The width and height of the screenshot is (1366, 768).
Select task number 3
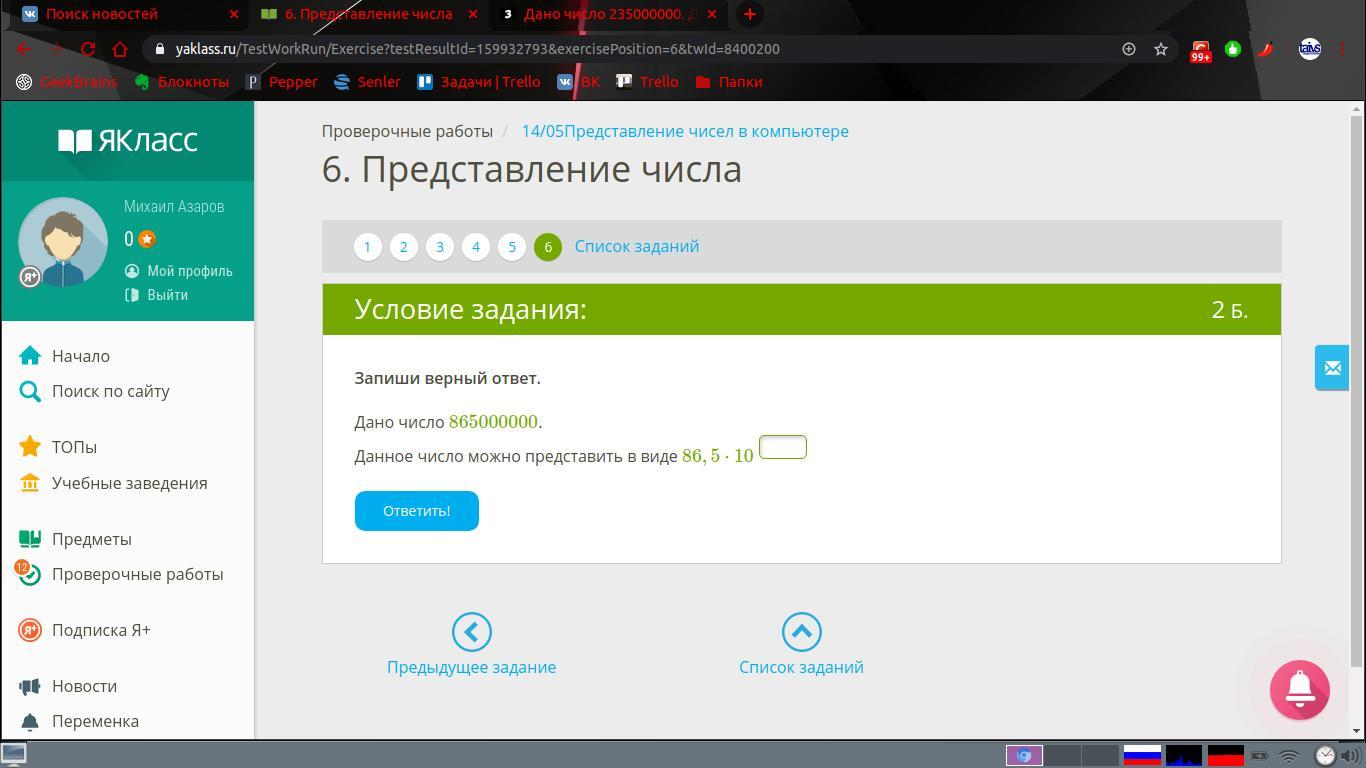(x=440, y=247)
